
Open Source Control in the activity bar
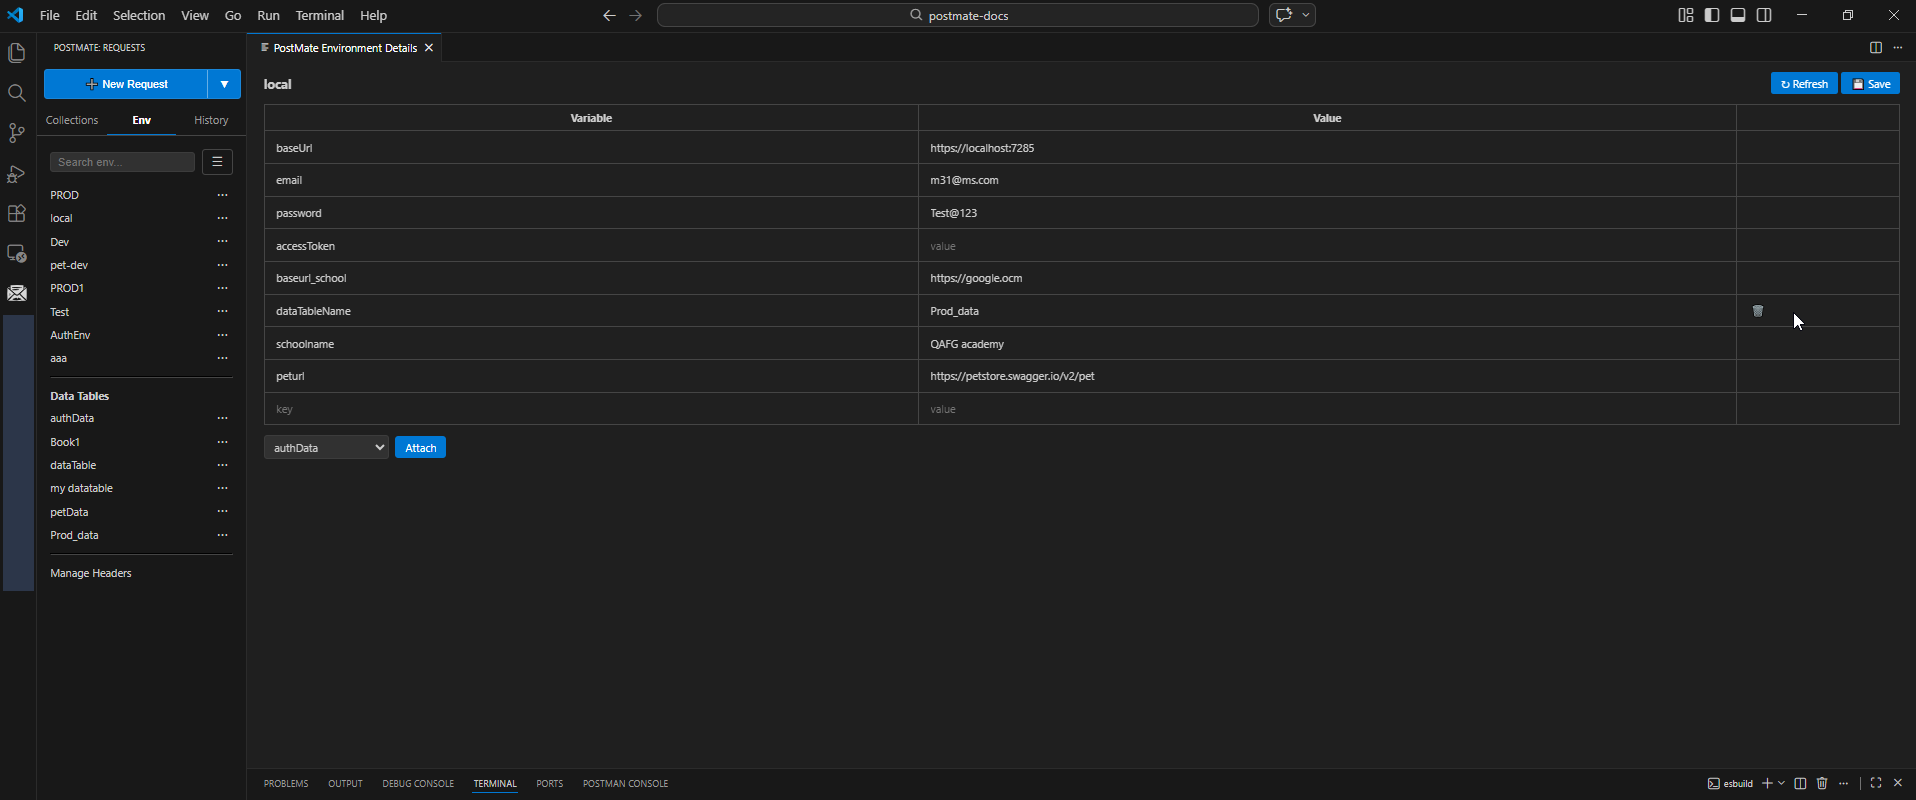click(17, 133)
